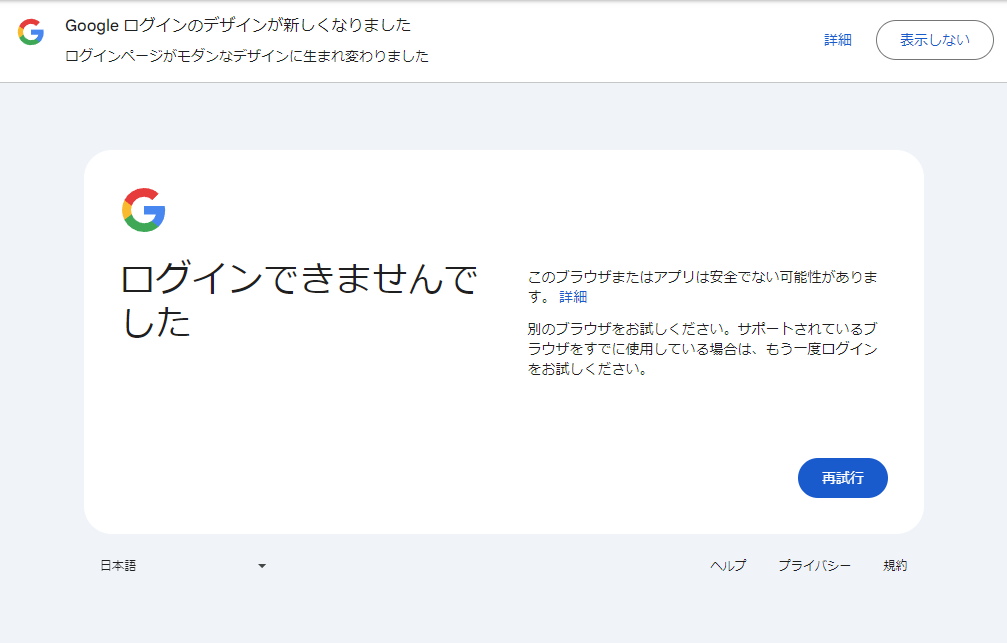Click the warning text このブラウザまたはアプリは安全でない
1007x643 pixels.
pos(702,277)
